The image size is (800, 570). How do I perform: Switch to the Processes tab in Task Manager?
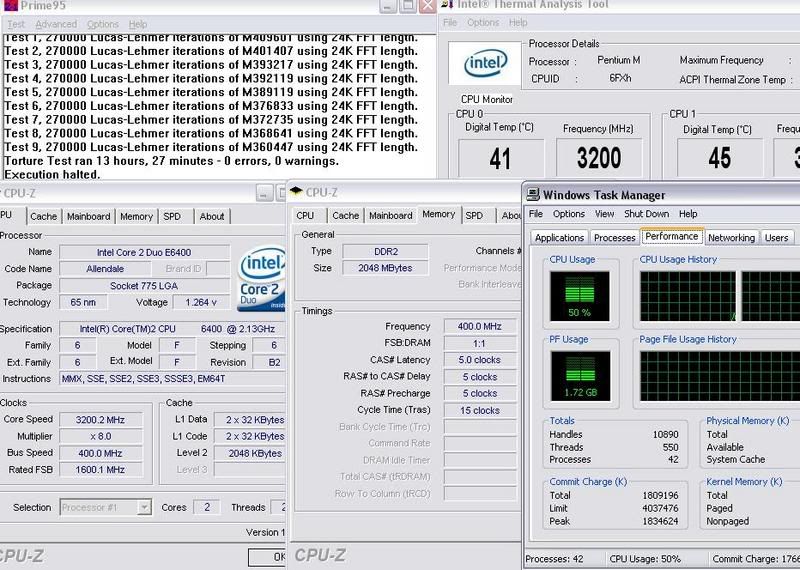(615, 238)
